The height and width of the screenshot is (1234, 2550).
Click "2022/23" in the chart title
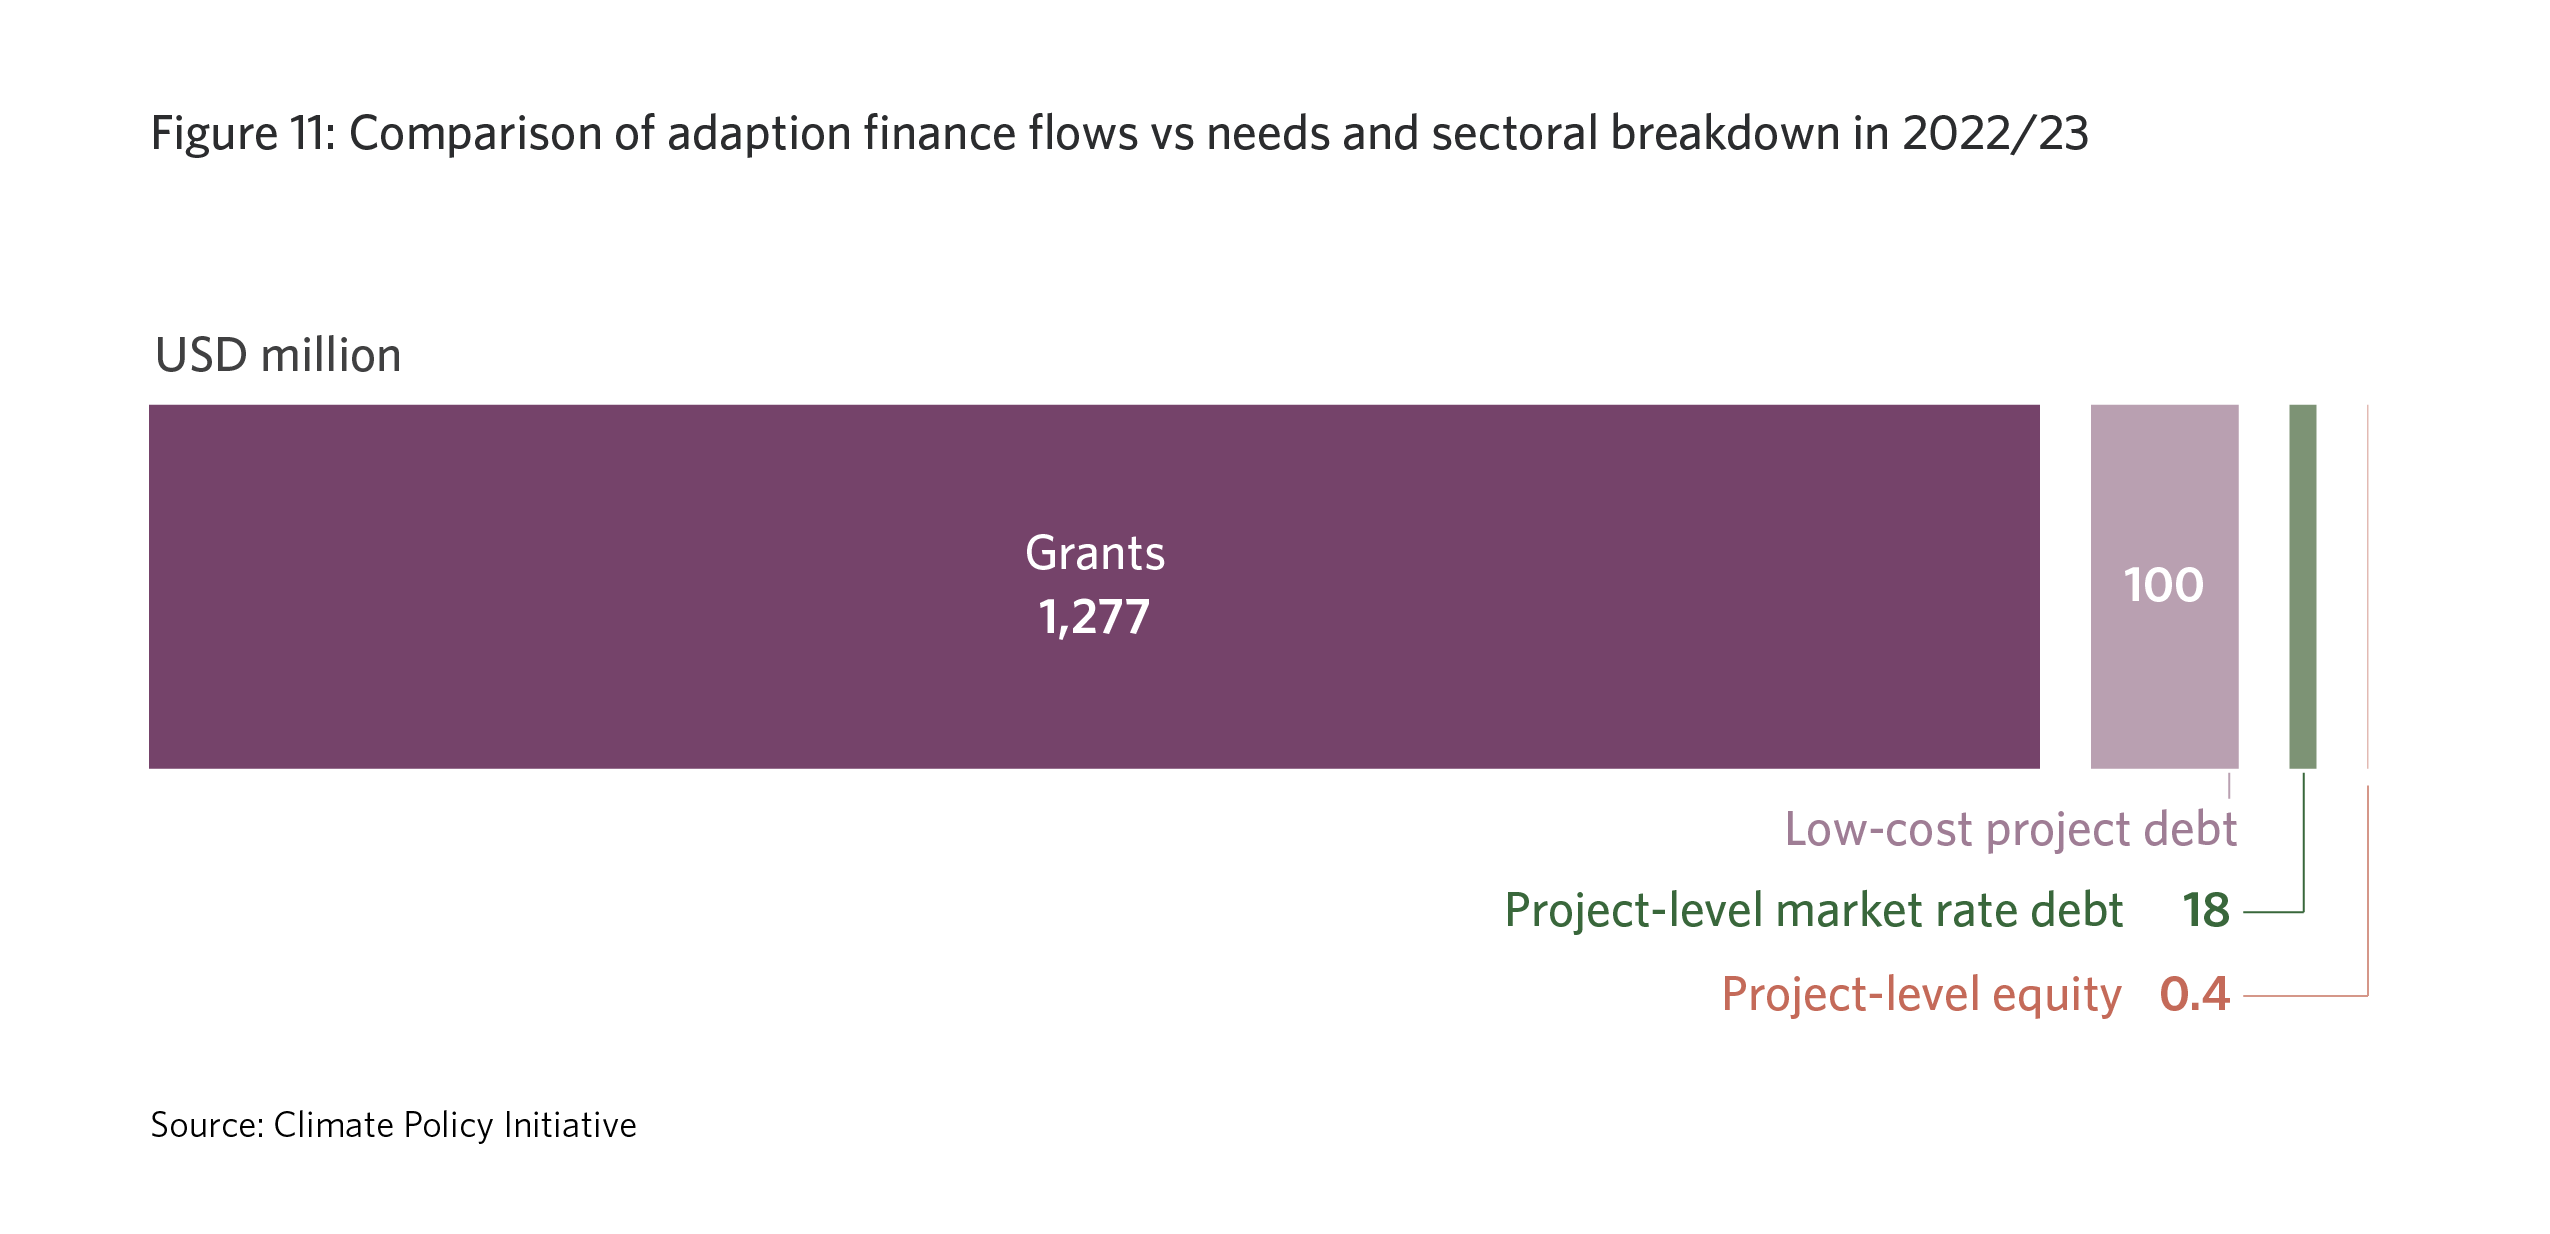(1995, 133)
